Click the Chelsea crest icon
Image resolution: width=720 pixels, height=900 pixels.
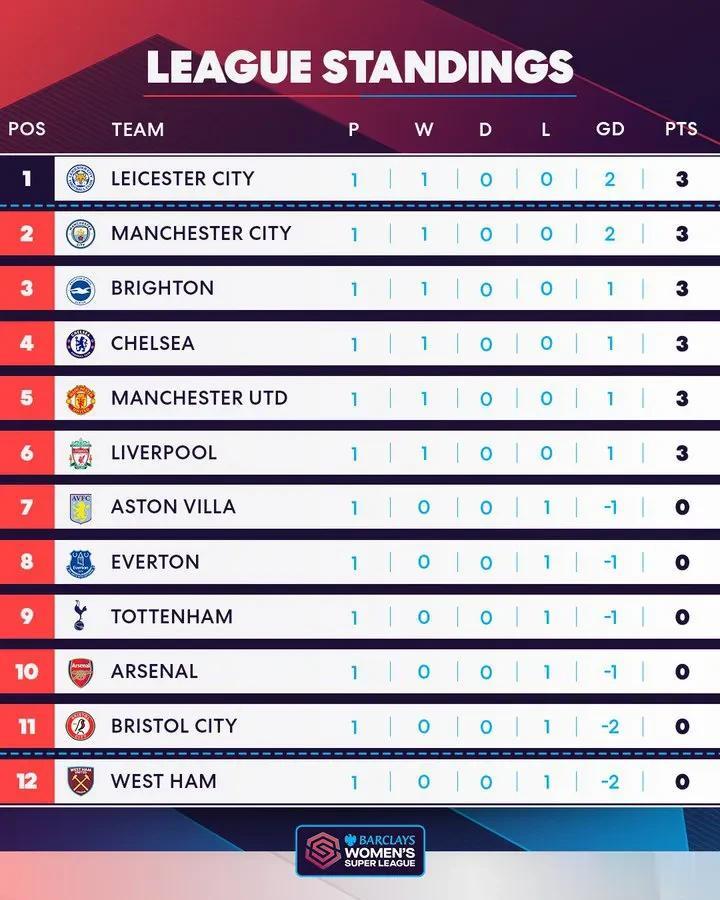coord(80,343)
